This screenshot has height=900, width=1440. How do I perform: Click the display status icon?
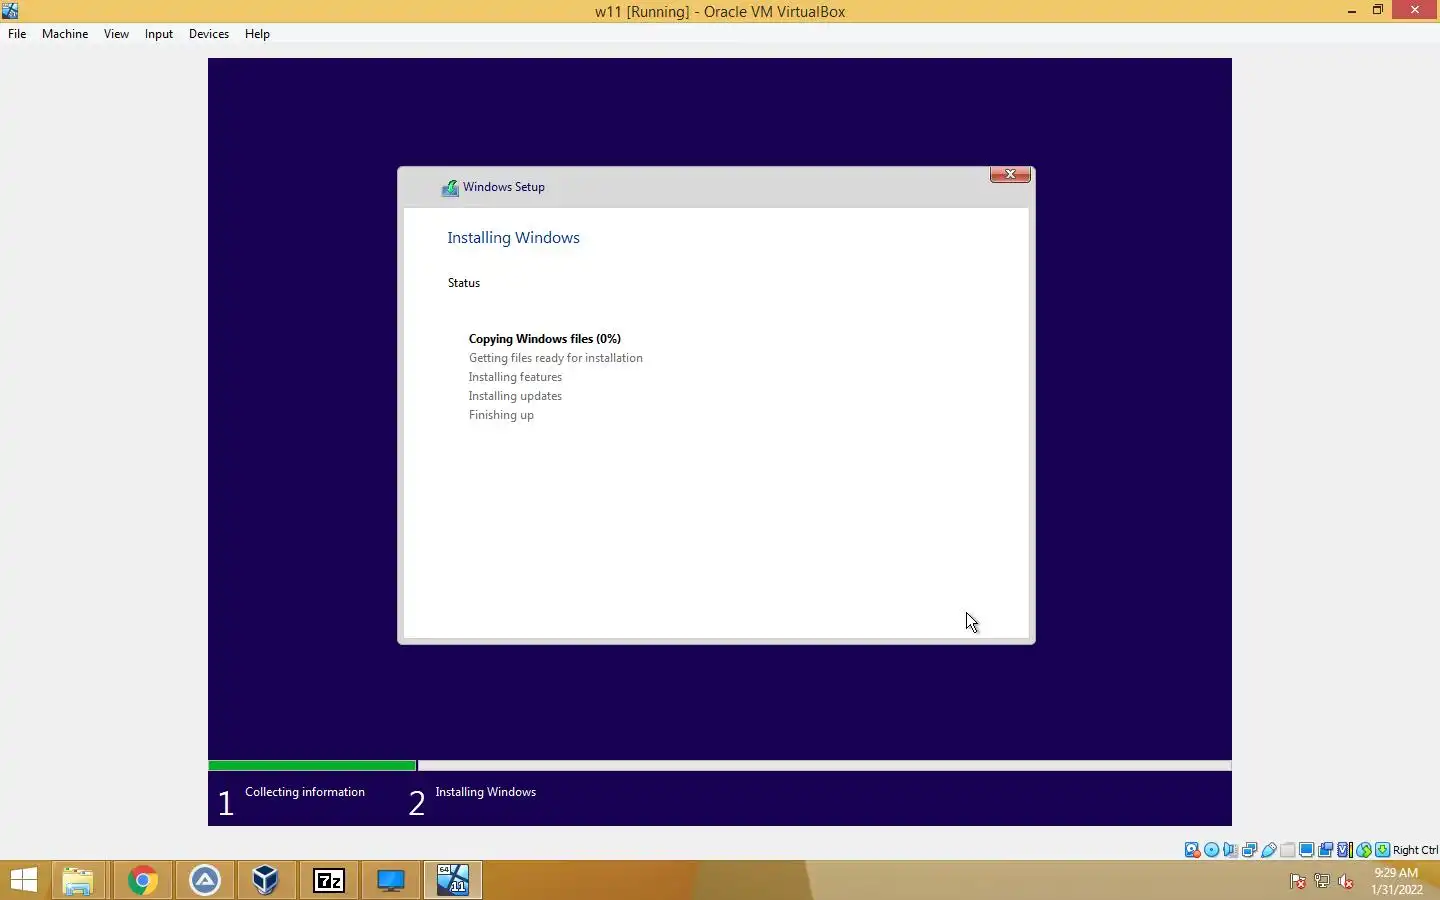click(1306, 850)
